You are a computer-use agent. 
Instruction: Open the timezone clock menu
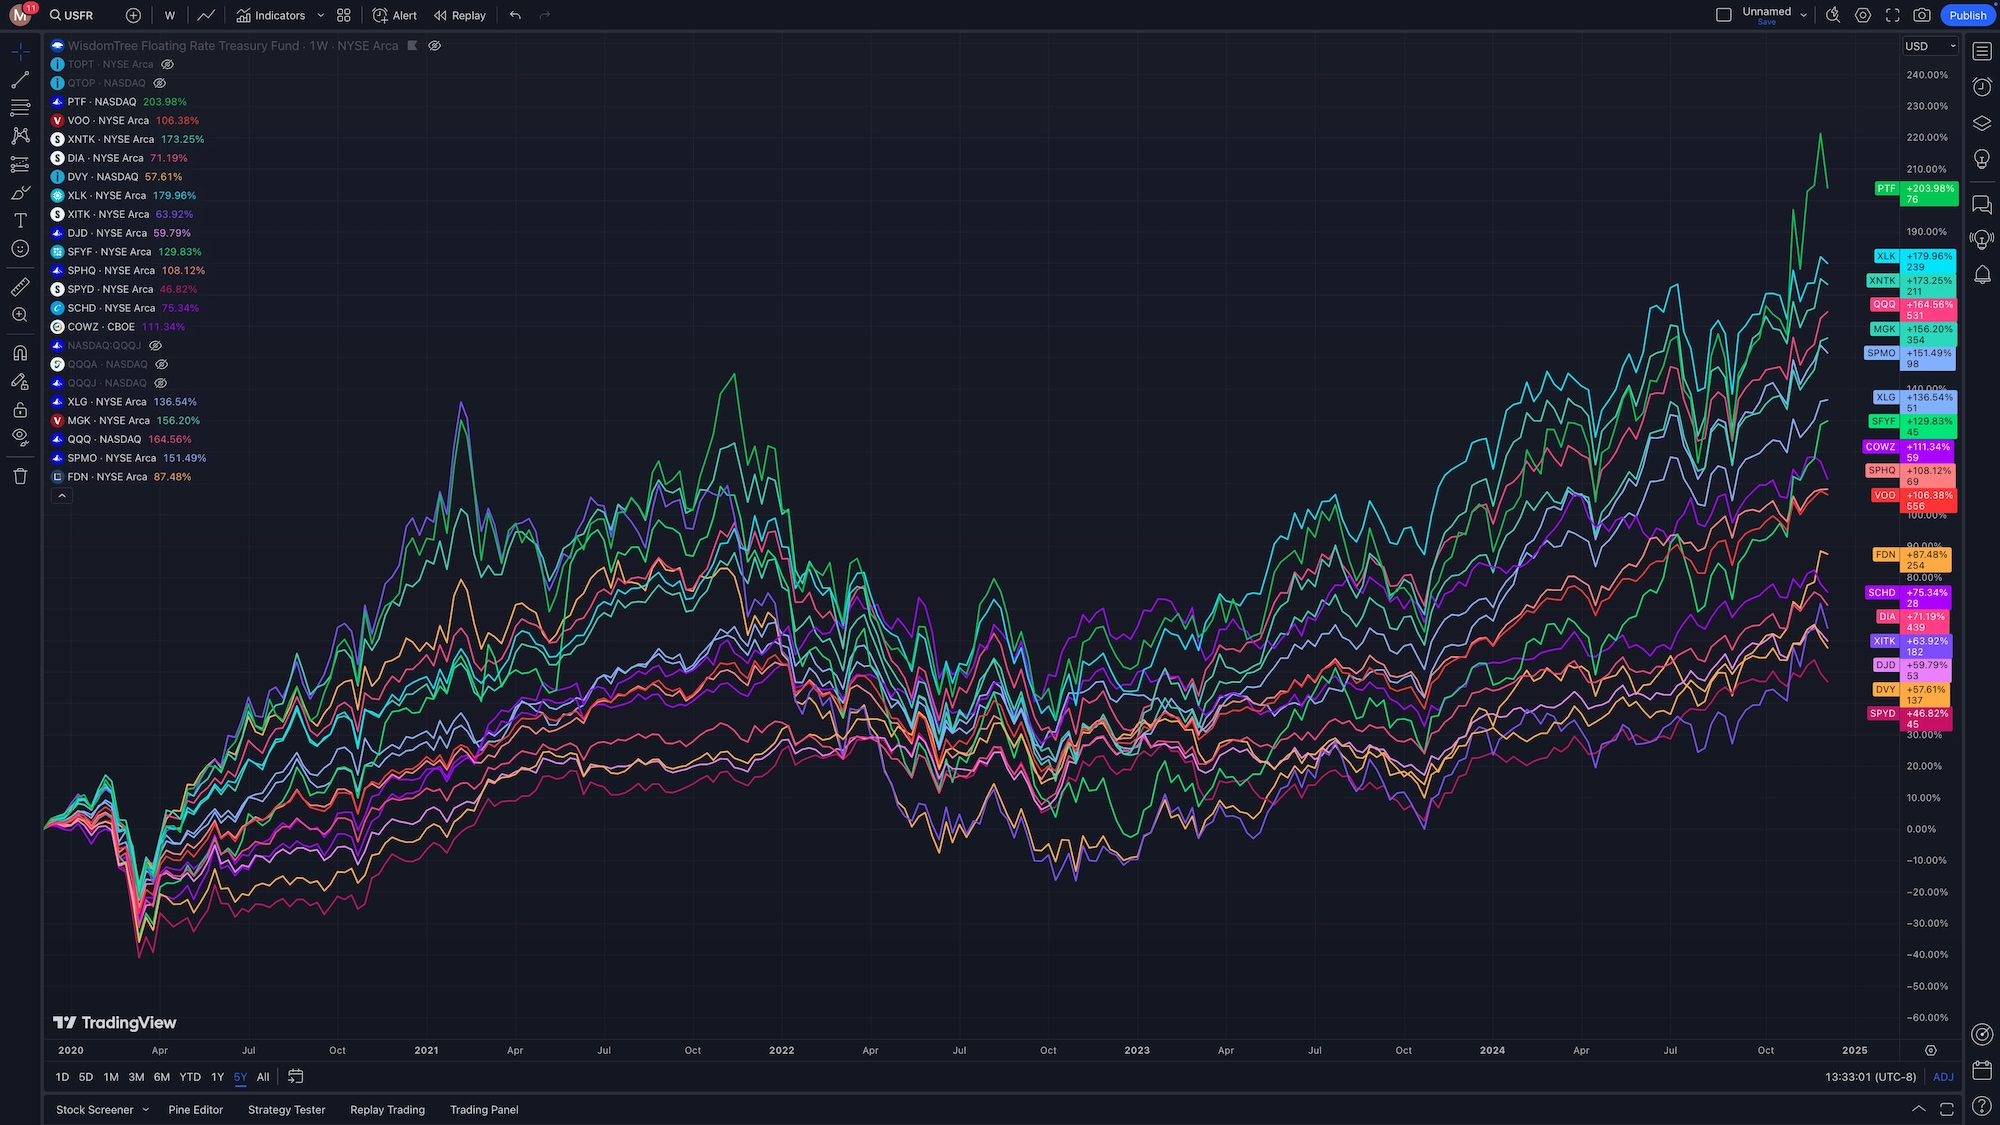coord(1870,1077)
